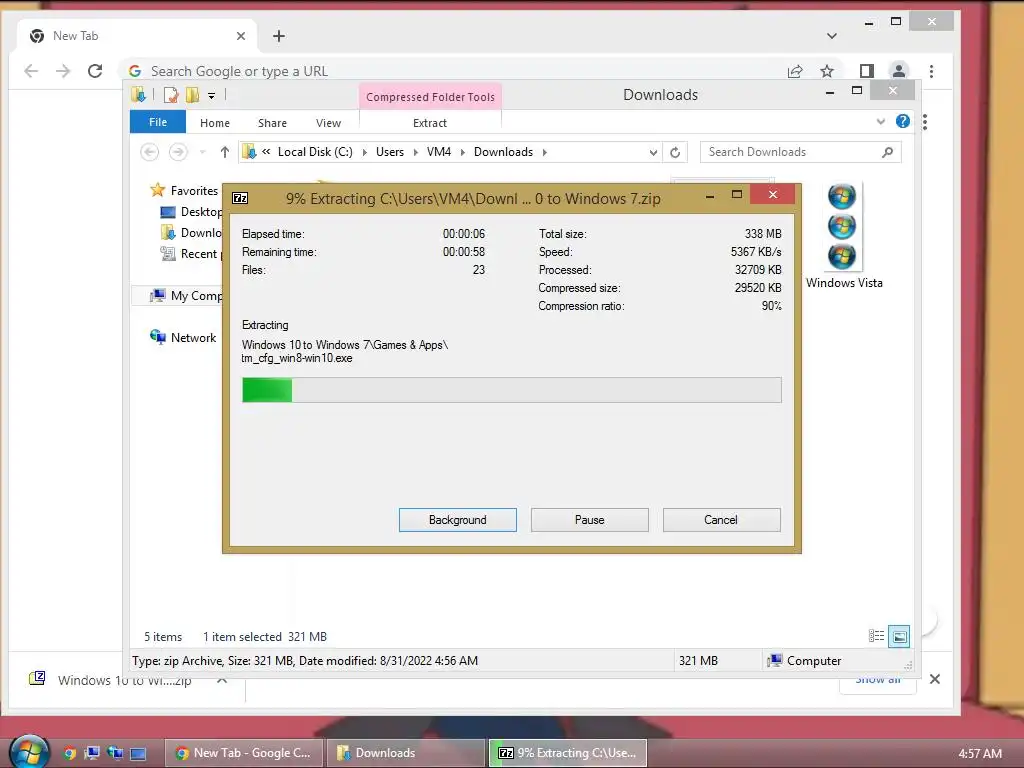The image size is (1024, 768).
Task: Switch to the Share ribbon tab
Action: 272,123
